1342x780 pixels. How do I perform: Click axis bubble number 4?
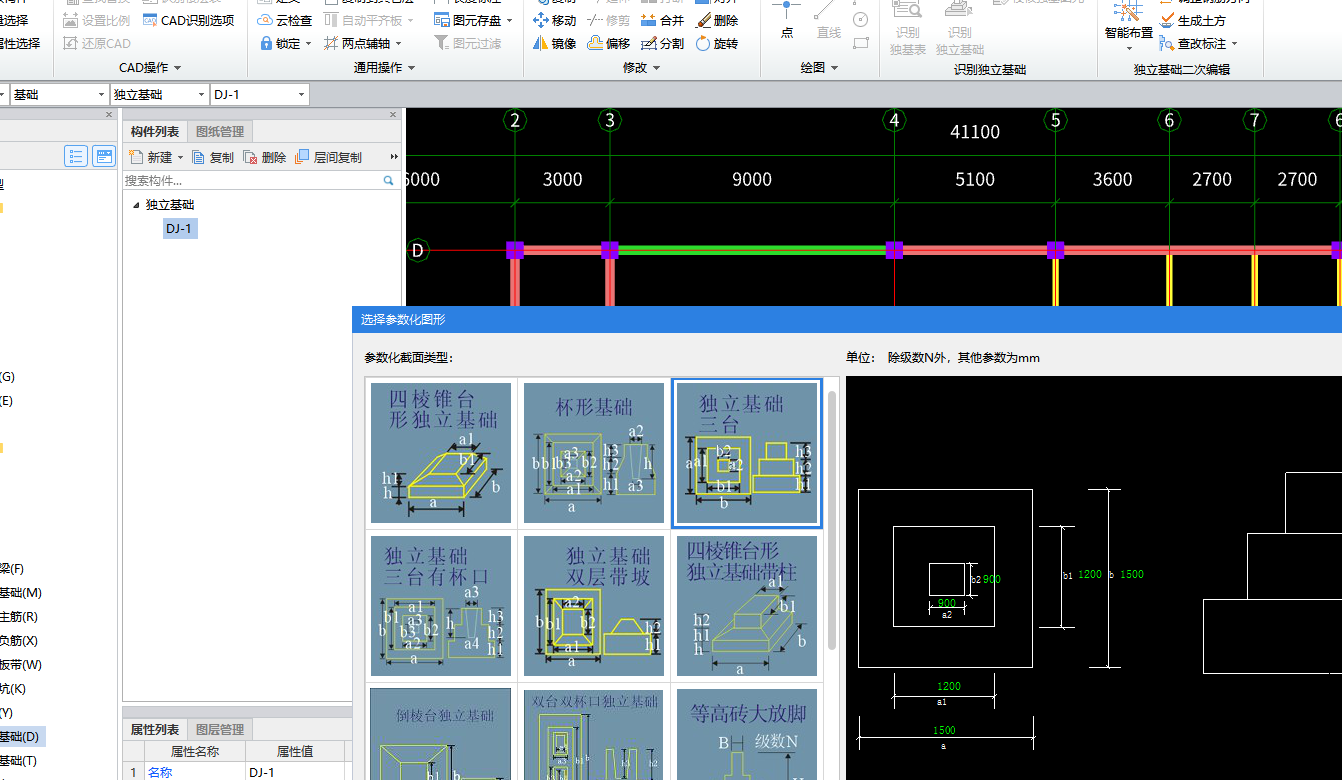click(894, 121)
